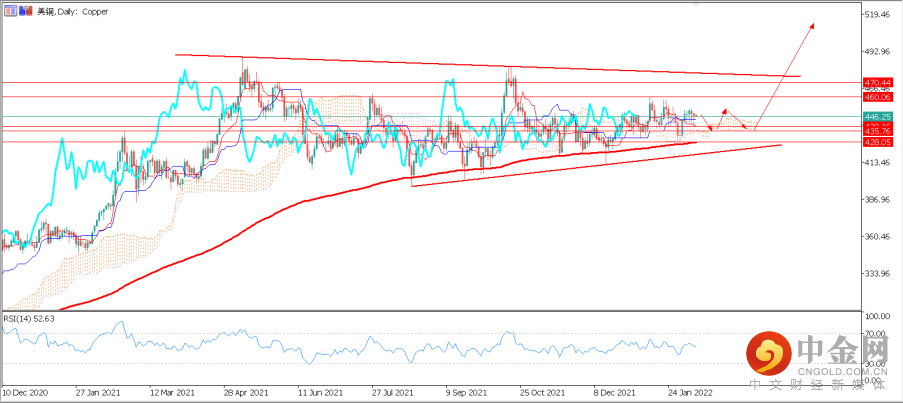903x403 pixels.
Task: Click the Depth of Market icon
Action: 26,11
